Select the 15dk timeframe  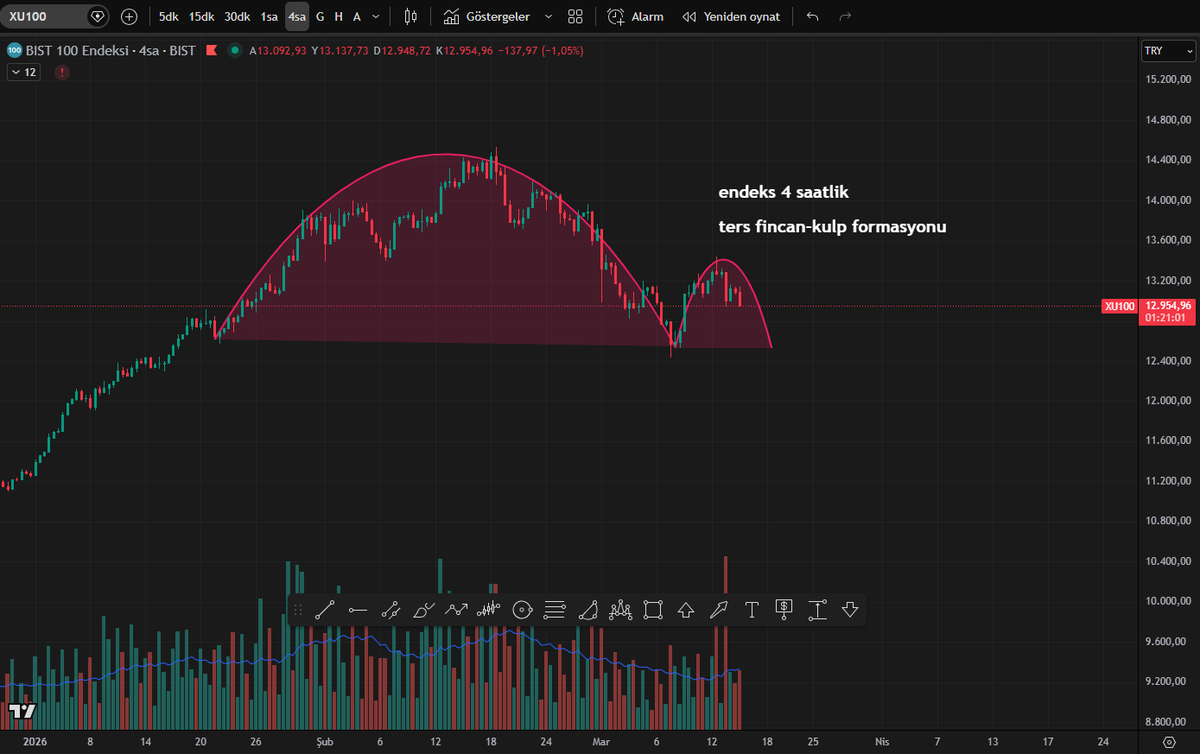202,17
